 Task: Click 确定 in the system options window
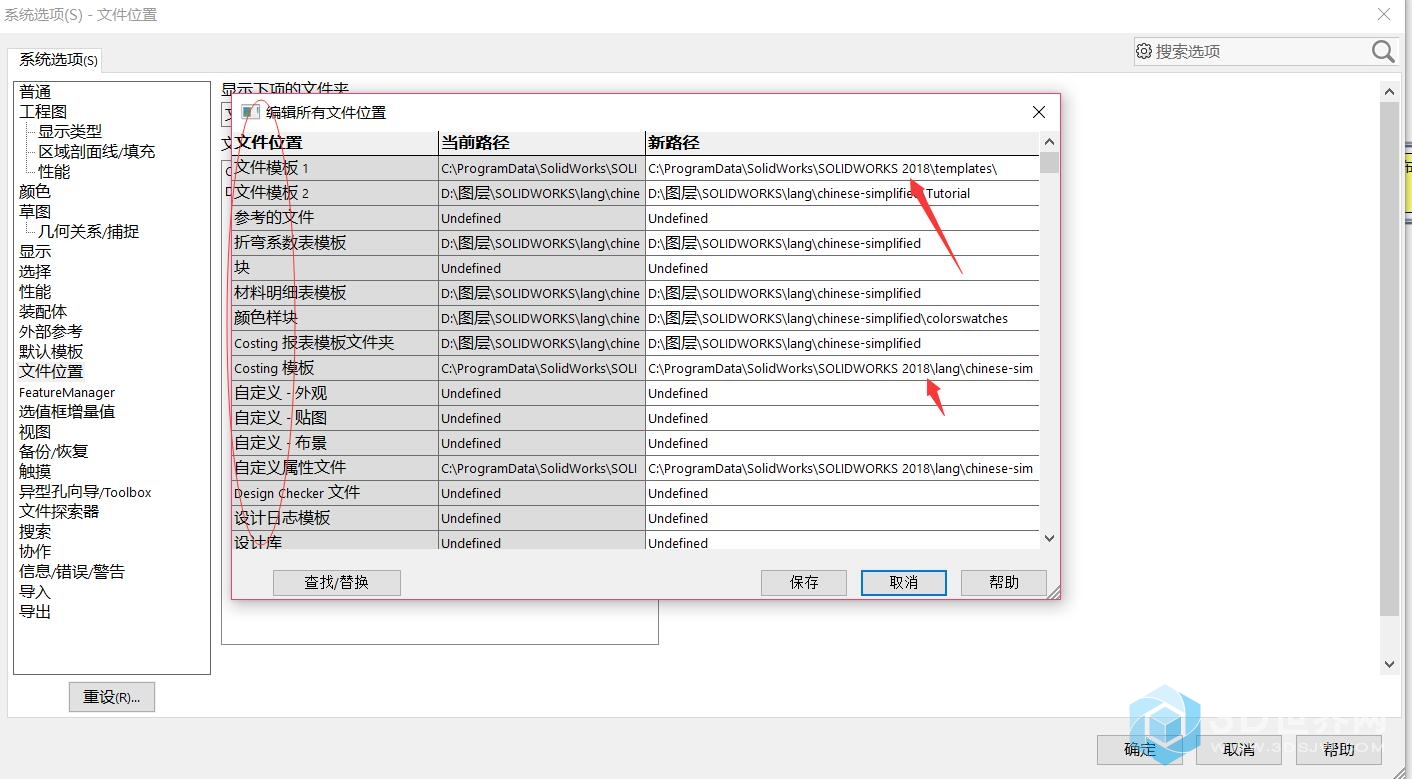pyautogui.click(x=1140, y=749)
